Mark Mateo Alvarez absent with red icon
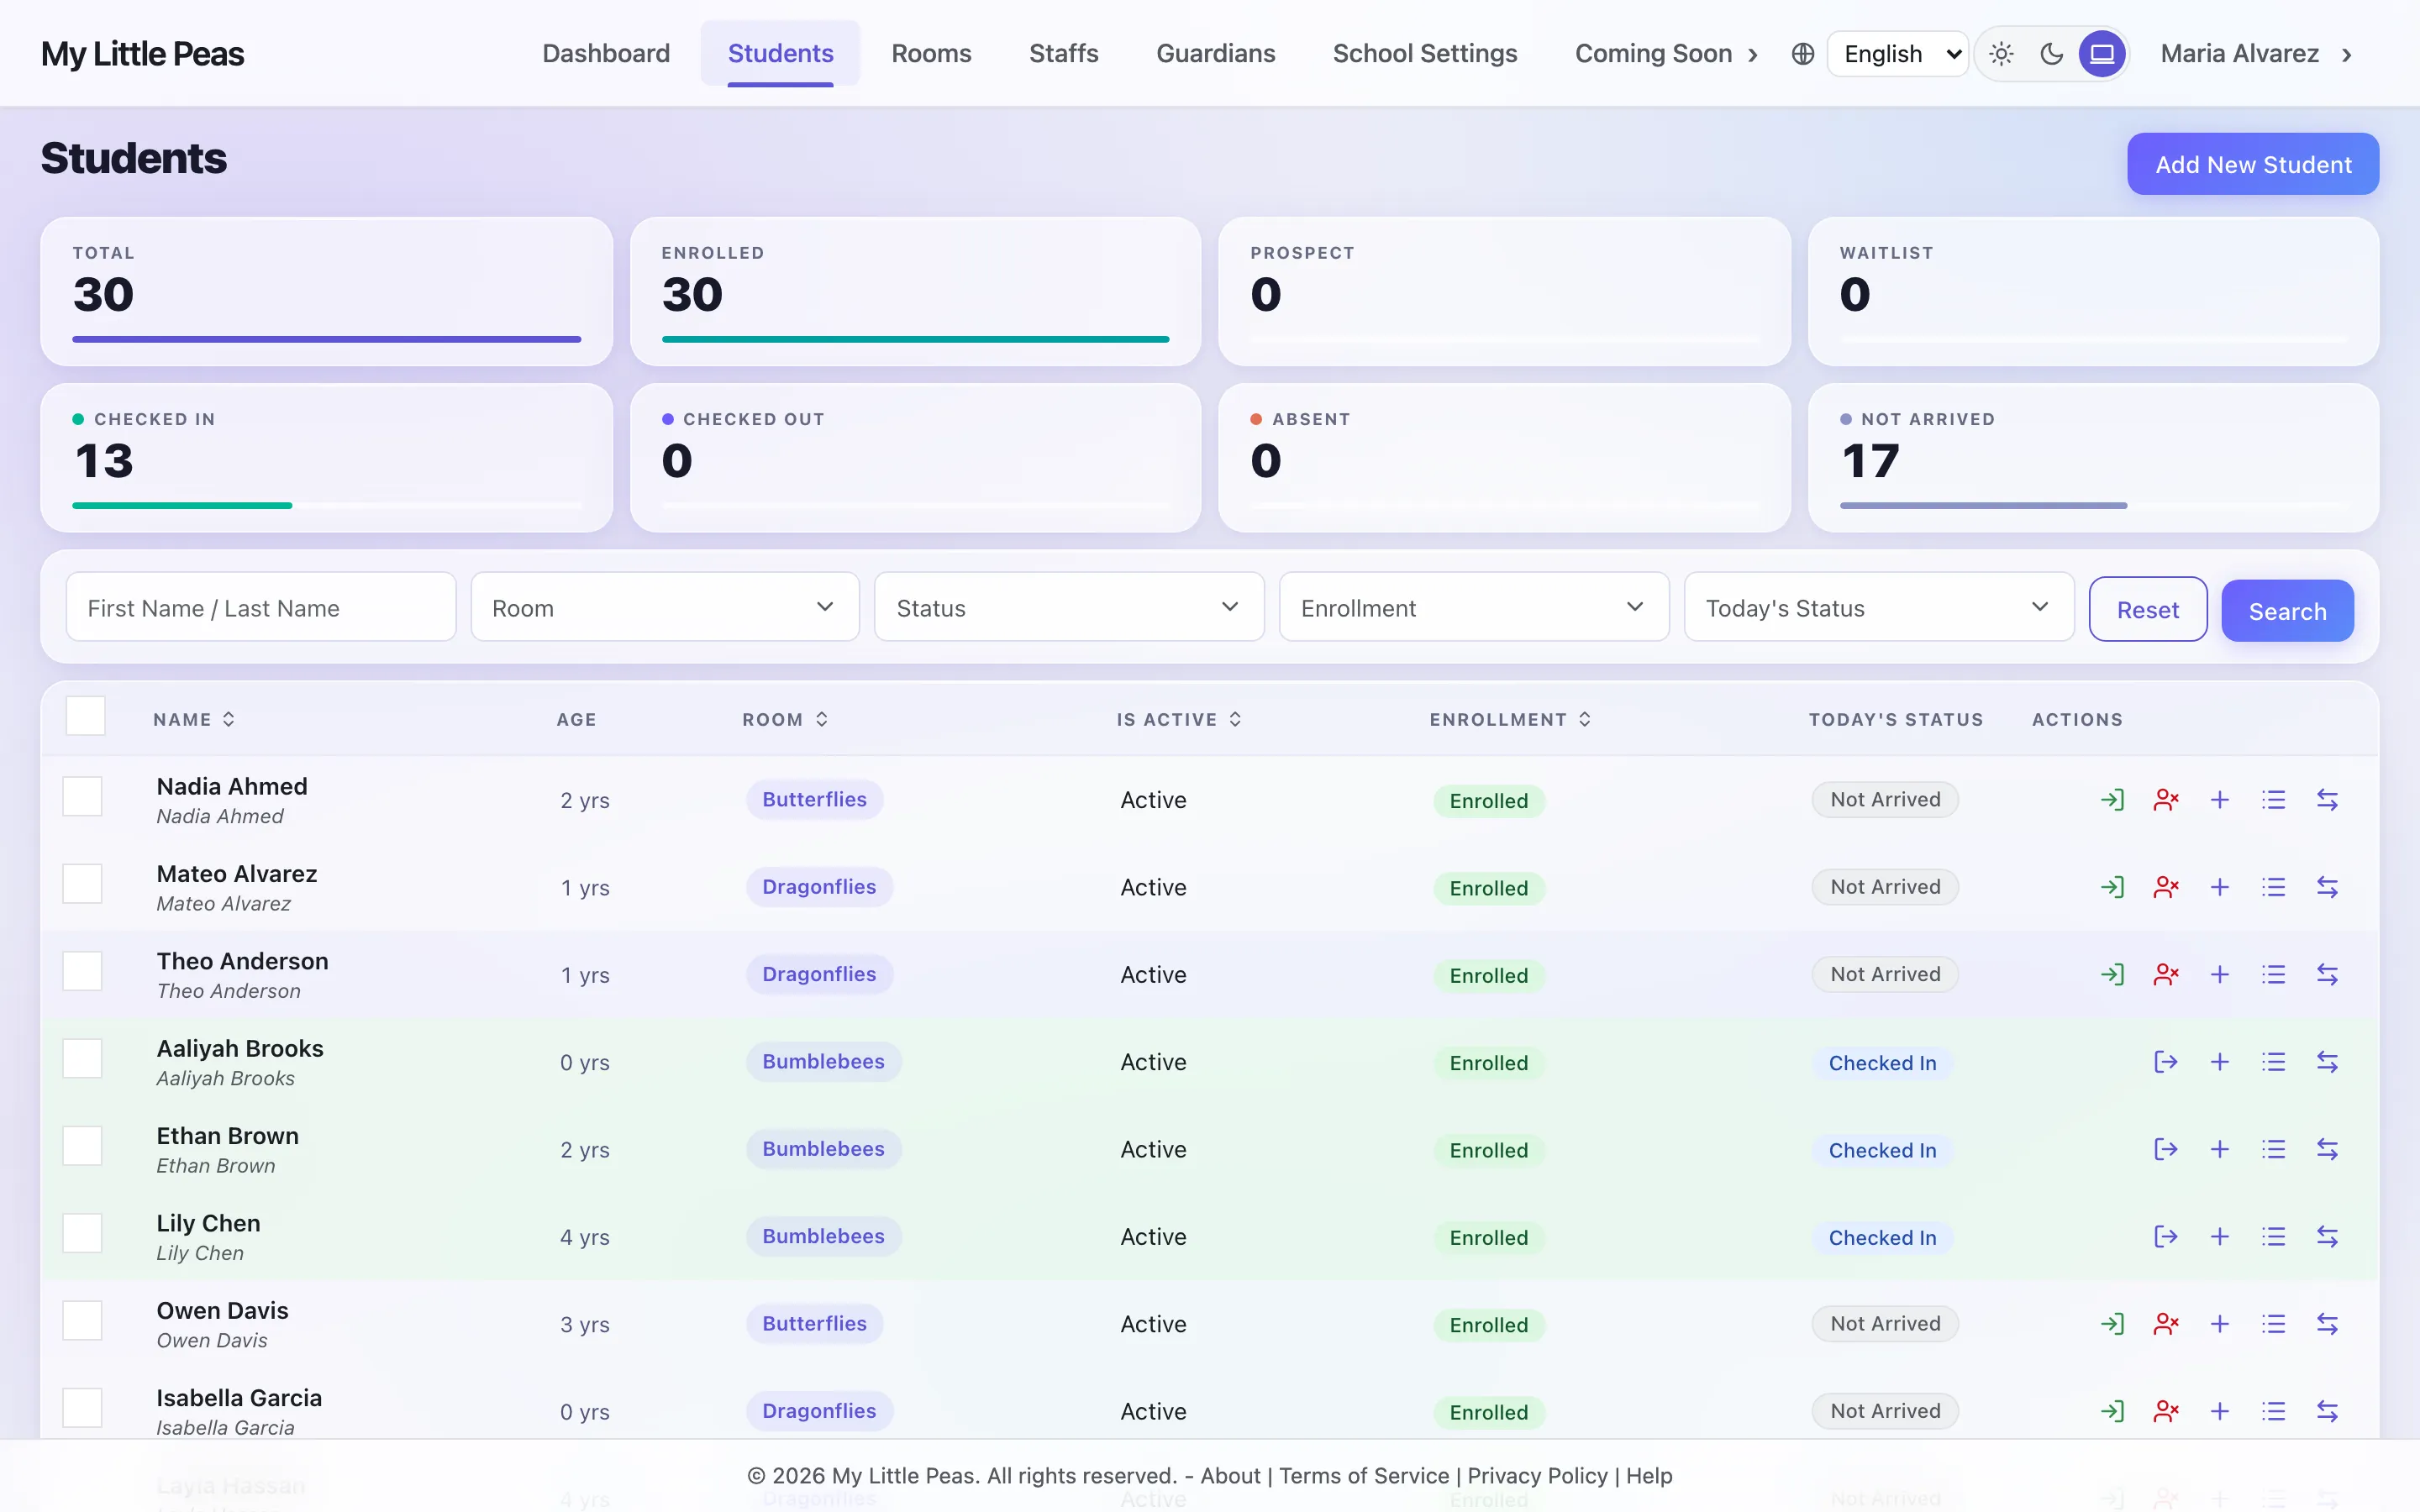The width and height of the screenshot is (2420, 1512). tap(2166, 887)
